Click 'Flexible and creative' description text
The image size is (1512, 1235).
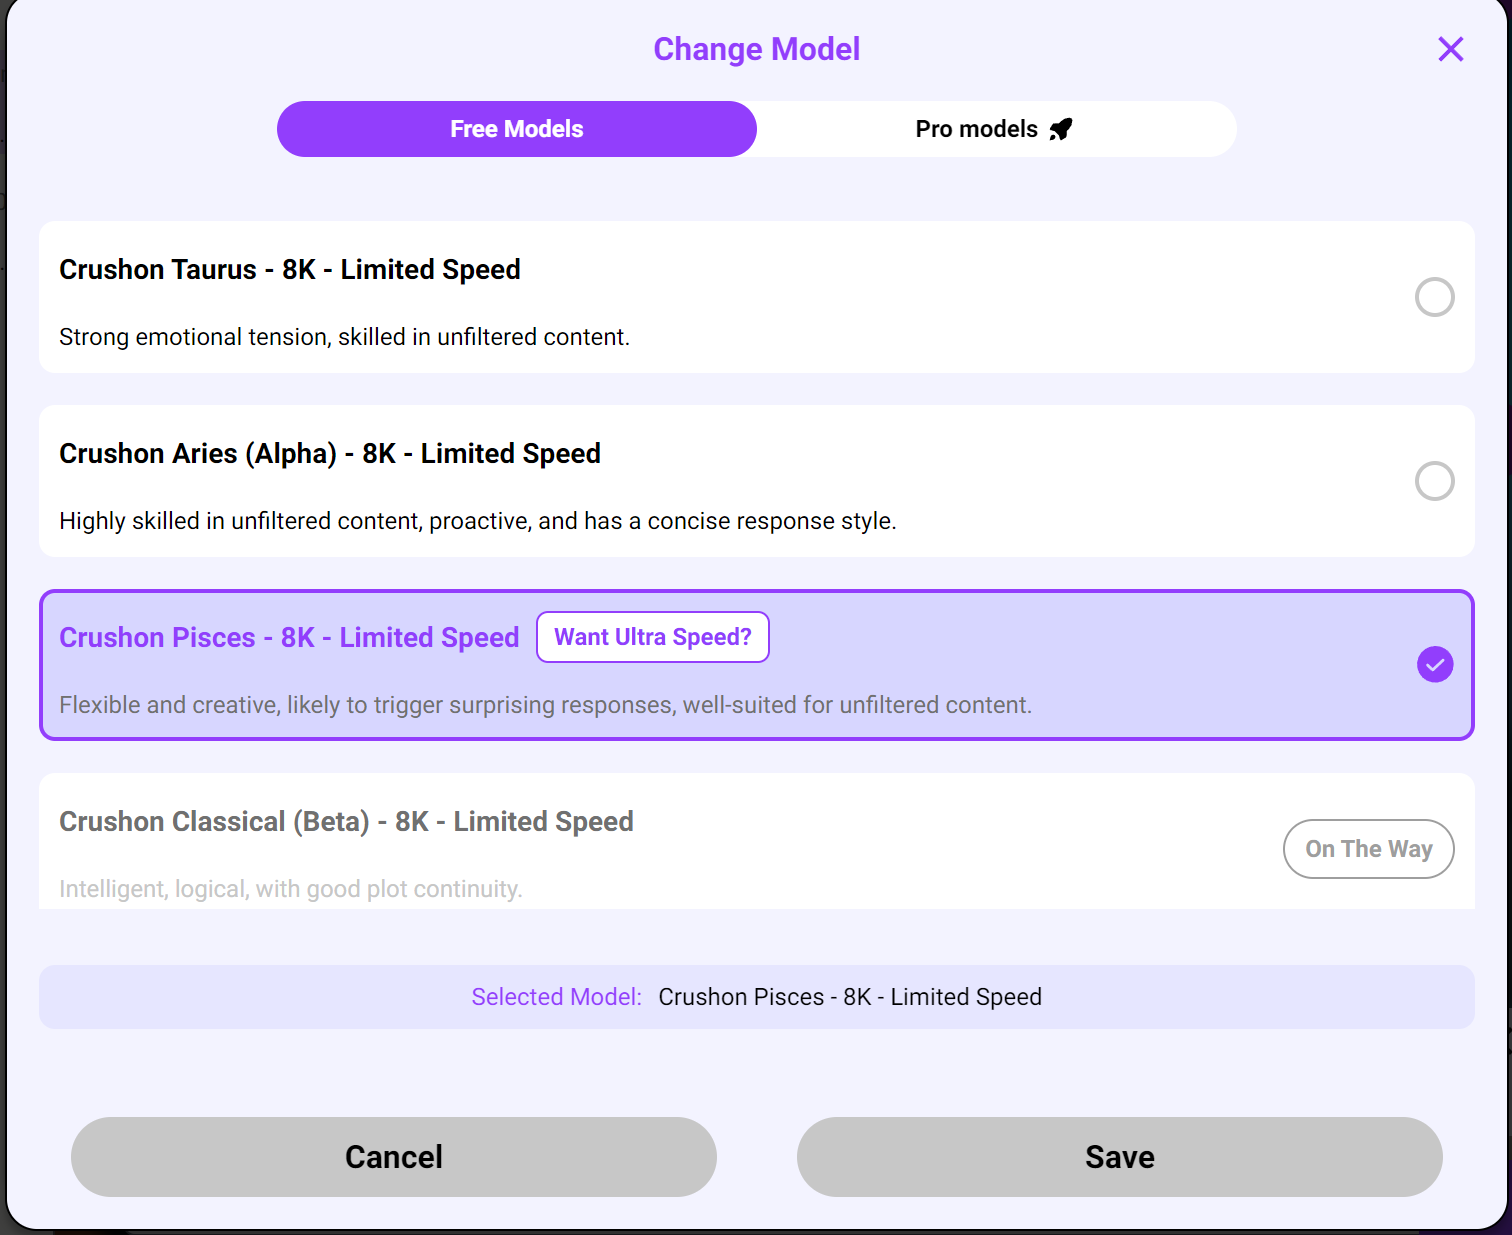click(545, 705)
